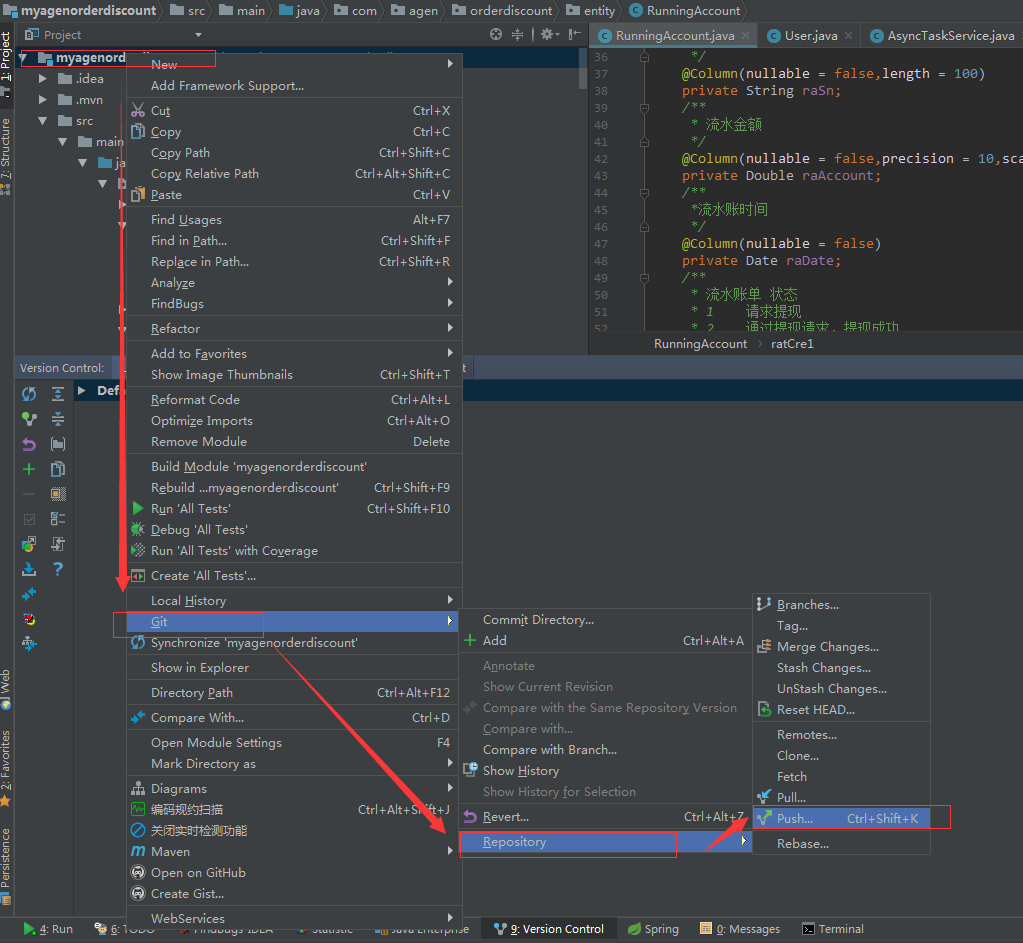The width and height of the screenshot is (1023, 943).
Task: Click the project settings gear icon
Action: point(549,35)
